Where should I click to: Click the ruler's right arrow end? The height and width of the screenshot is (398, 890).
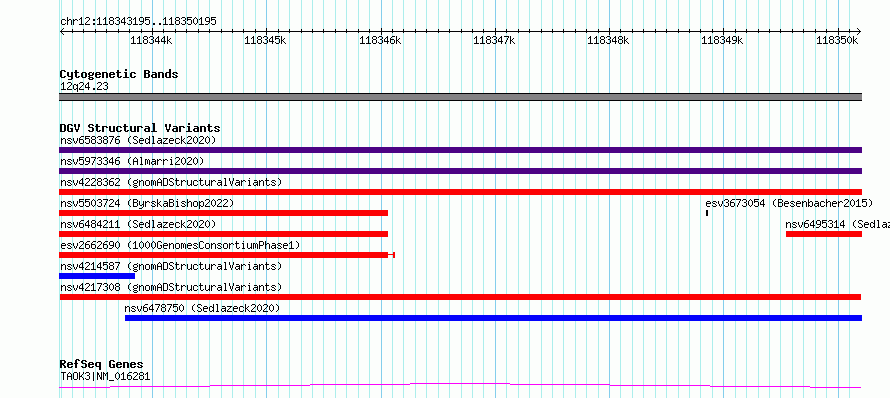pos(859,31)
